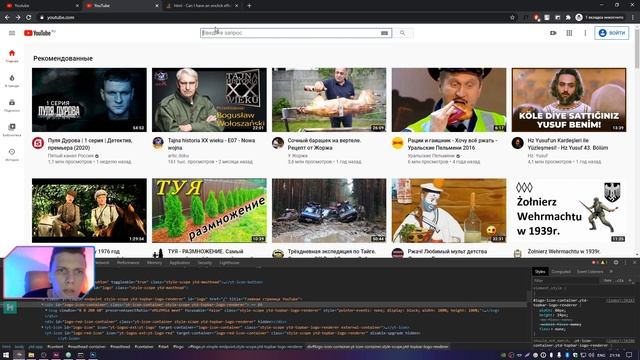Open Library in the left sidebar
Screen dimensions: 640x360
12,130
